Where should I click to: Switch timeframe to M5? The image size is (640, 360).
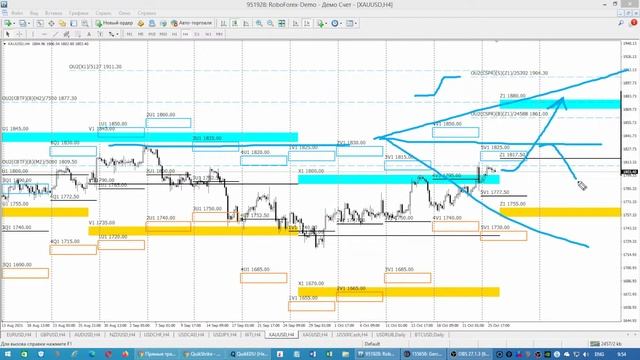click(x=140, y=34)
